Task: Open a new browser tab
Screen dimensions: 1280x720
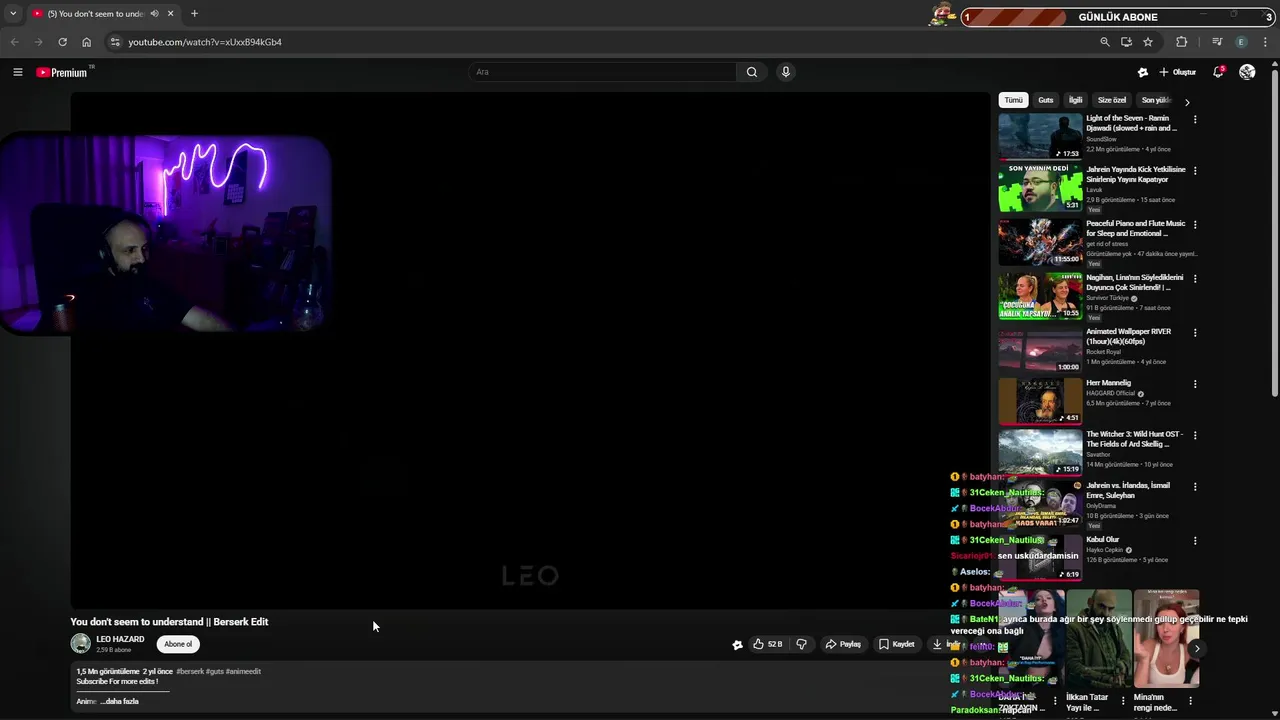Action: 194,14
